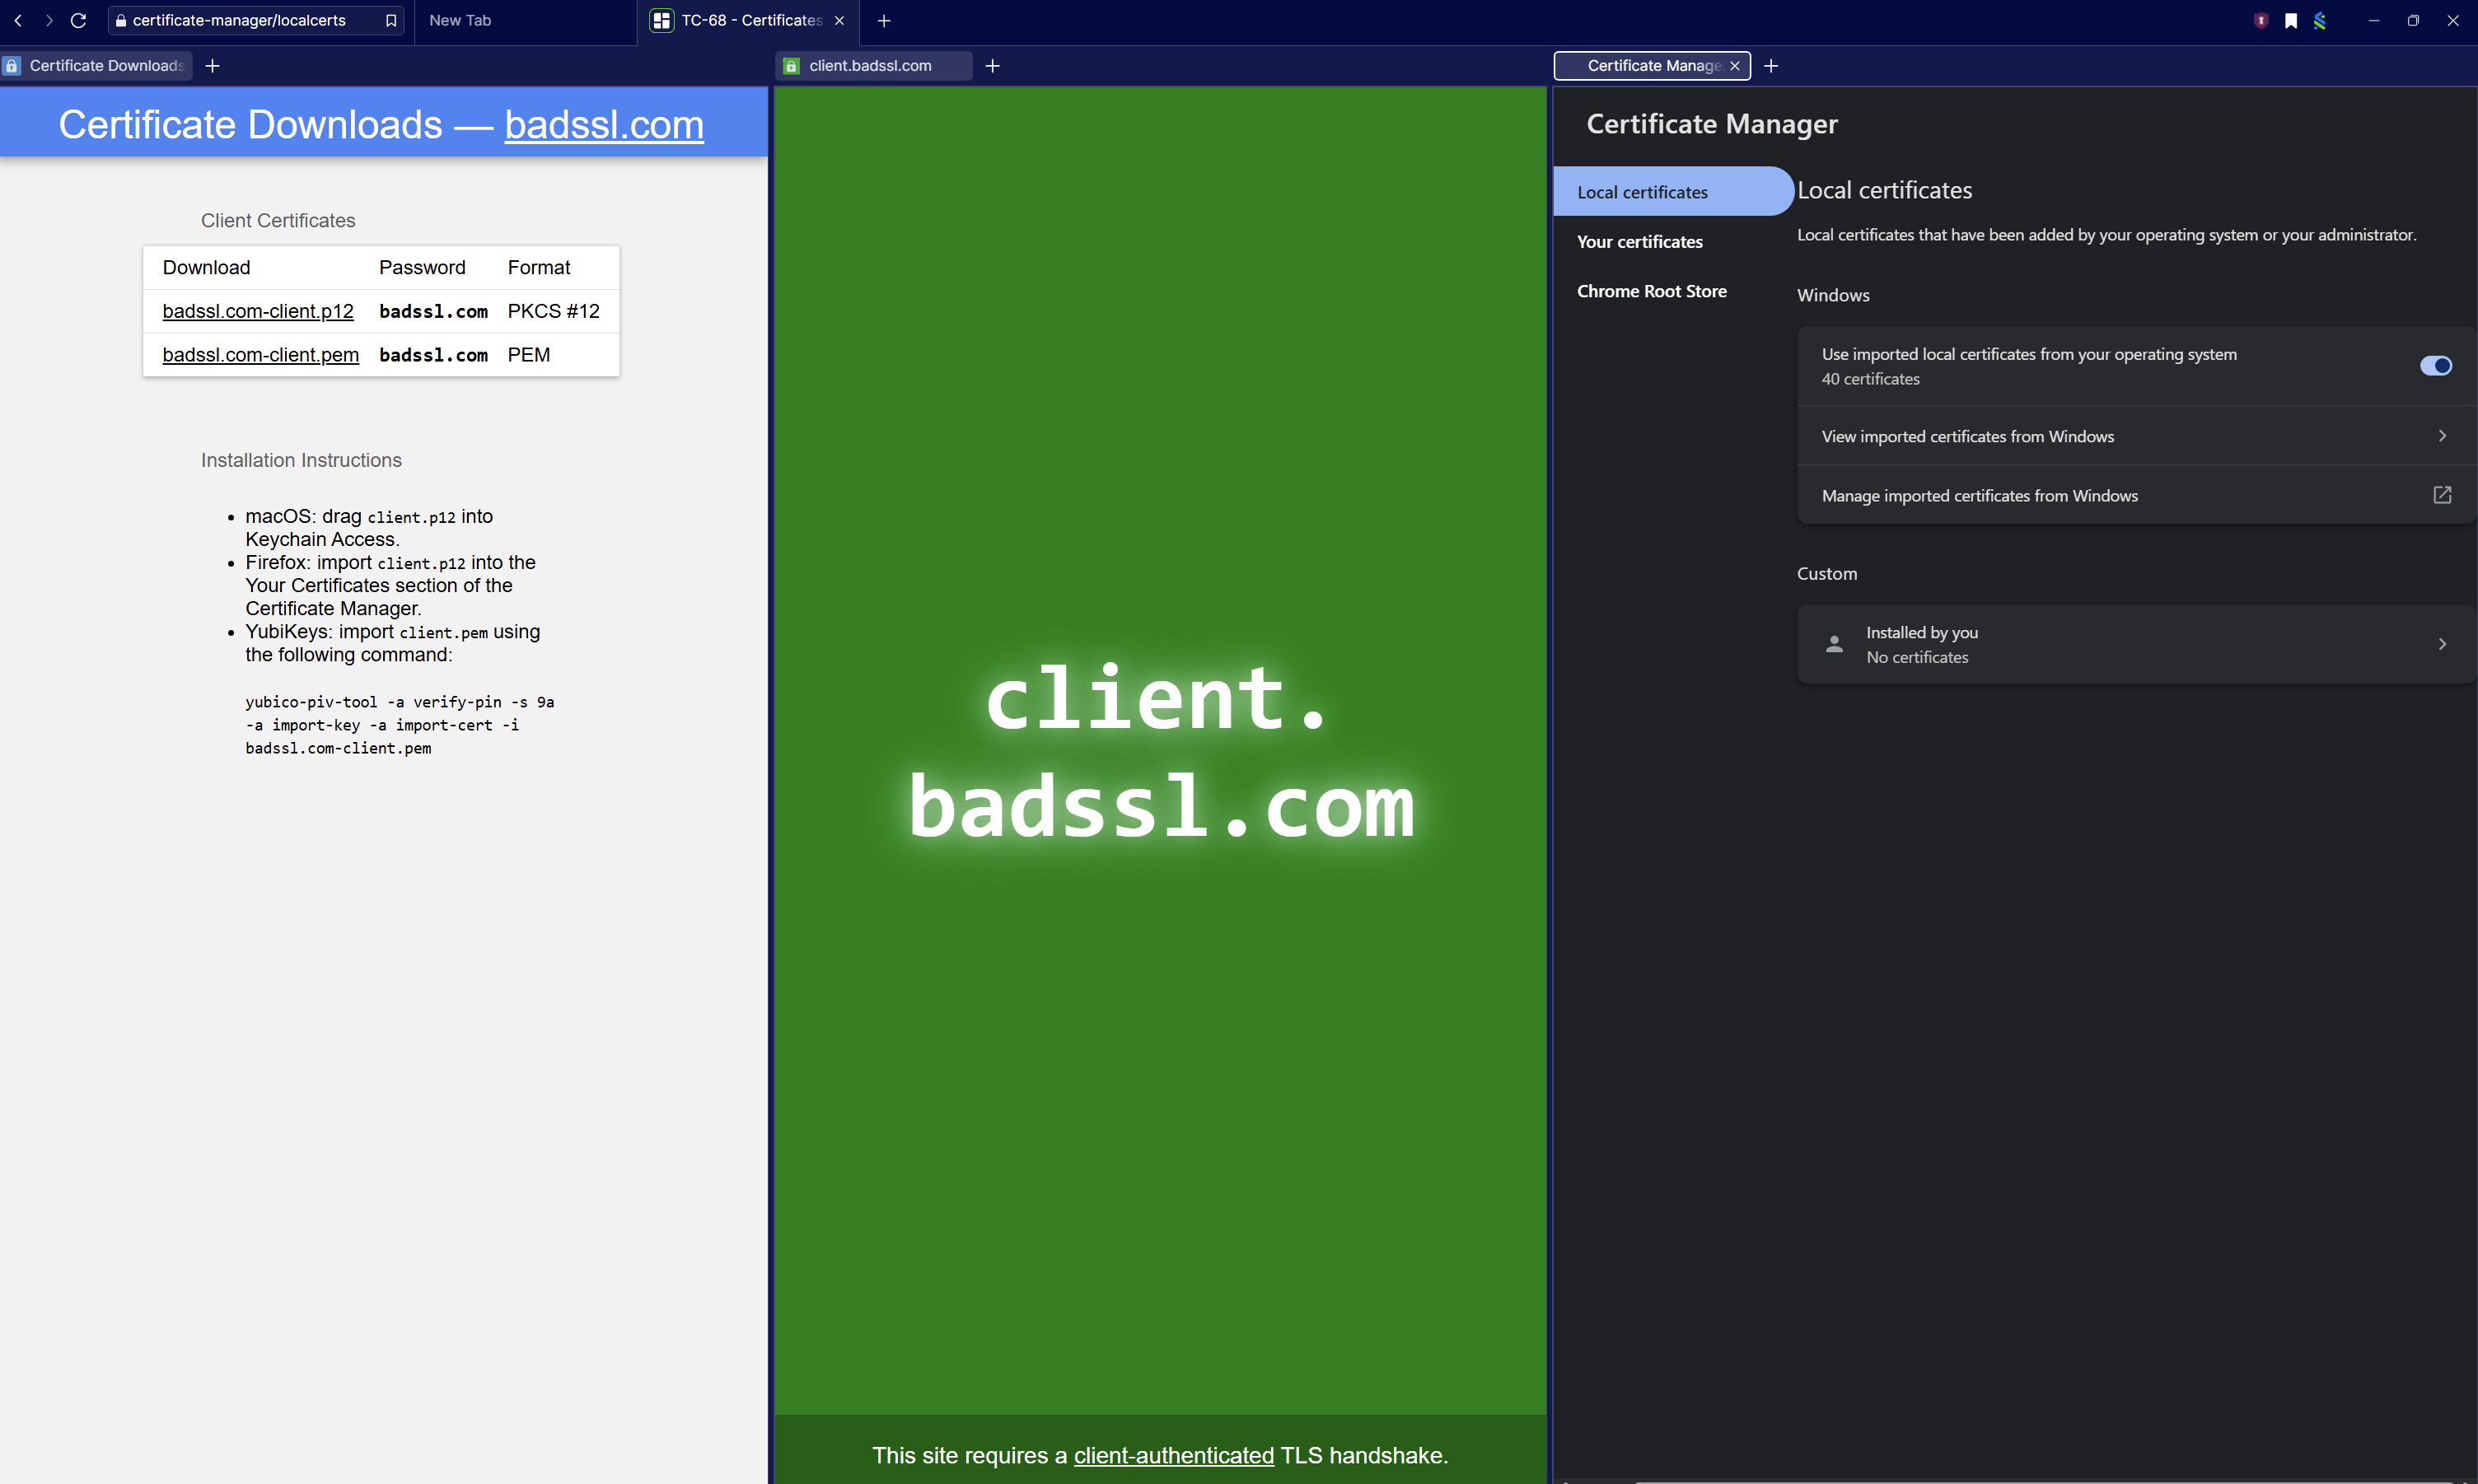Click 'No certificates' text under Installed by you
Image resolution: width=2478 pixels, height=1484 pixels.
point(1917,657)
